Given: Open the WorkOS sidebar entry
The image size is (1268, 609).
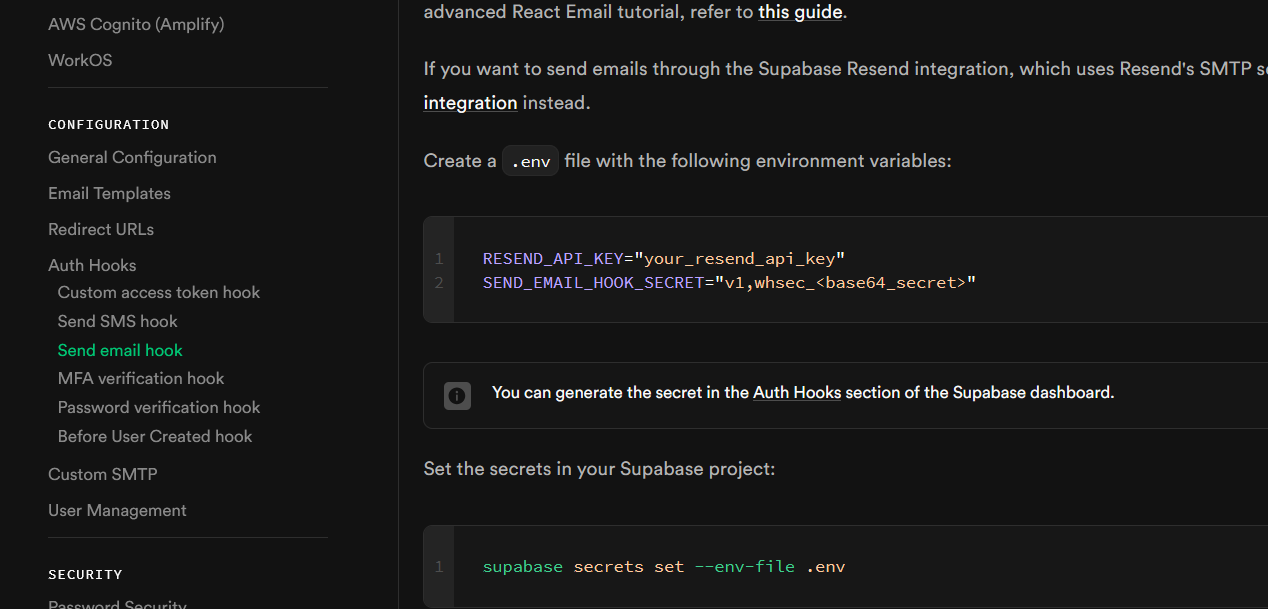Looking at the screenshot, I should coord(80,60).
